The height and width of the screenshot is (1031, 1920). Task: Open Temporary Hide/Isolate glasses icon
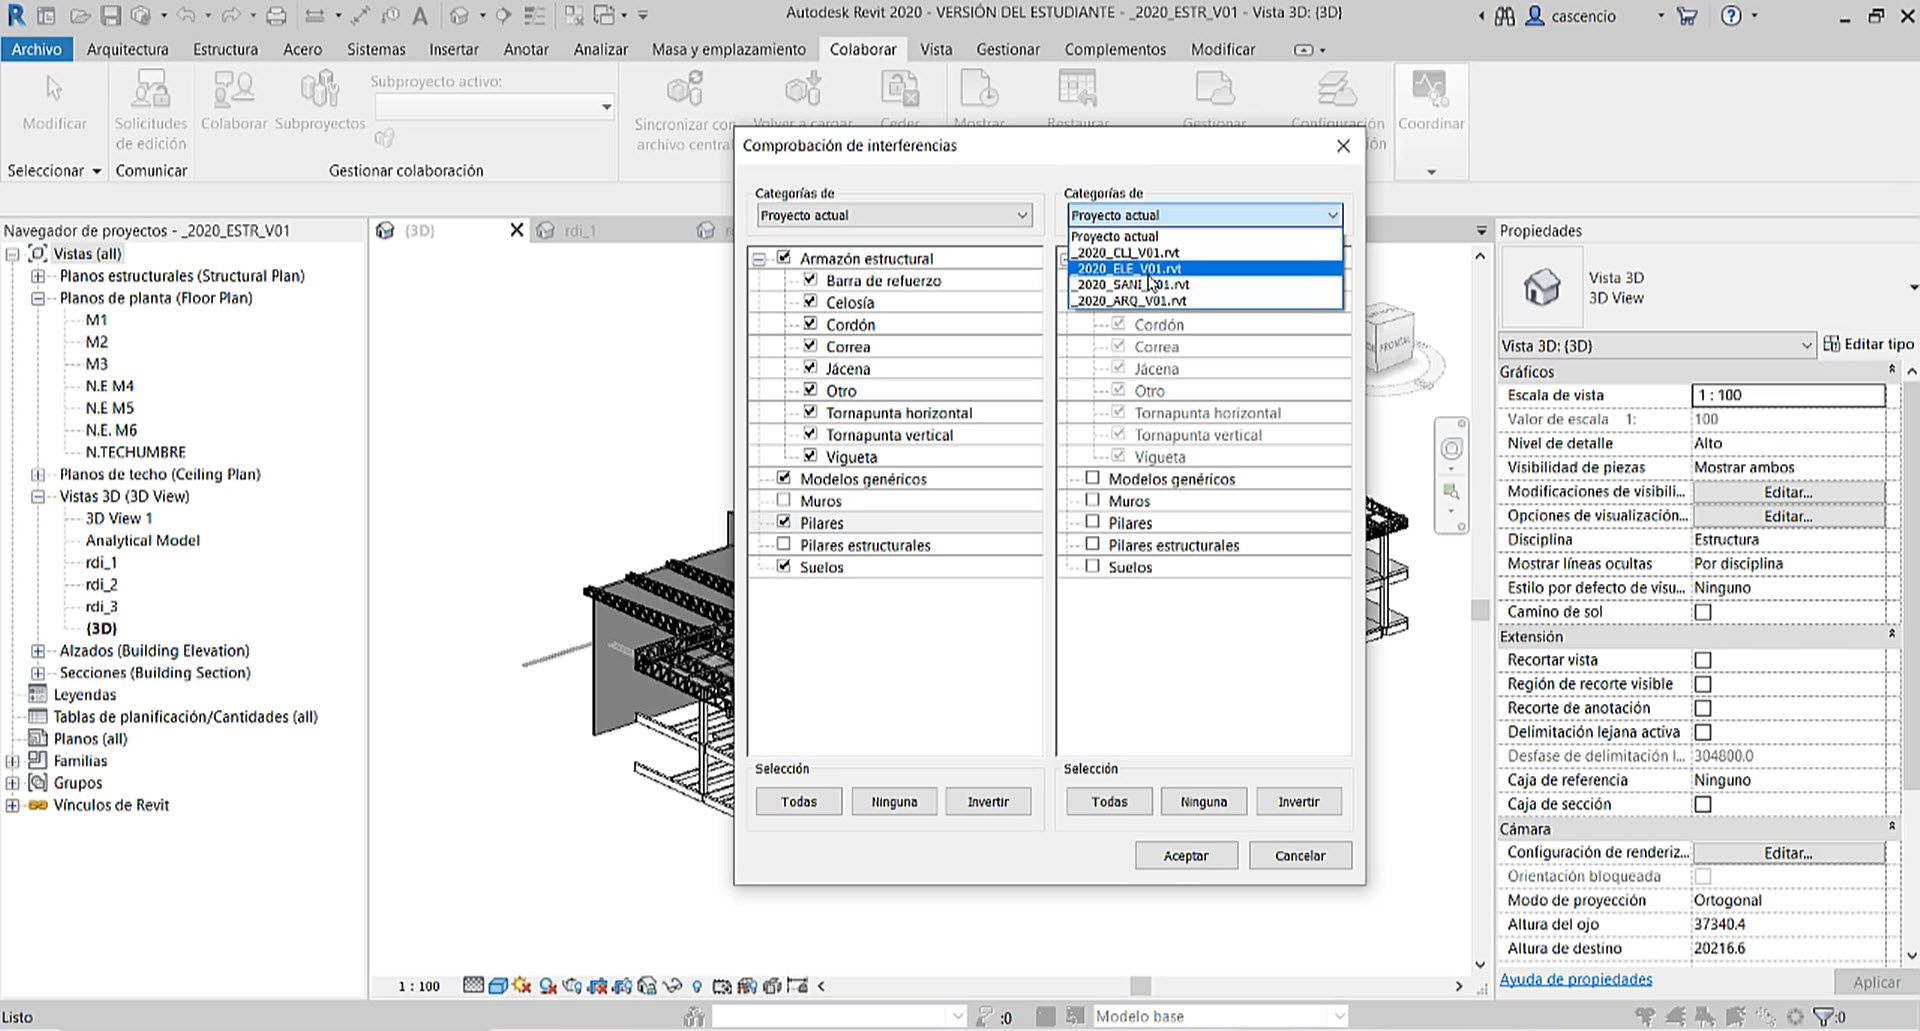[x=672, y=985]
